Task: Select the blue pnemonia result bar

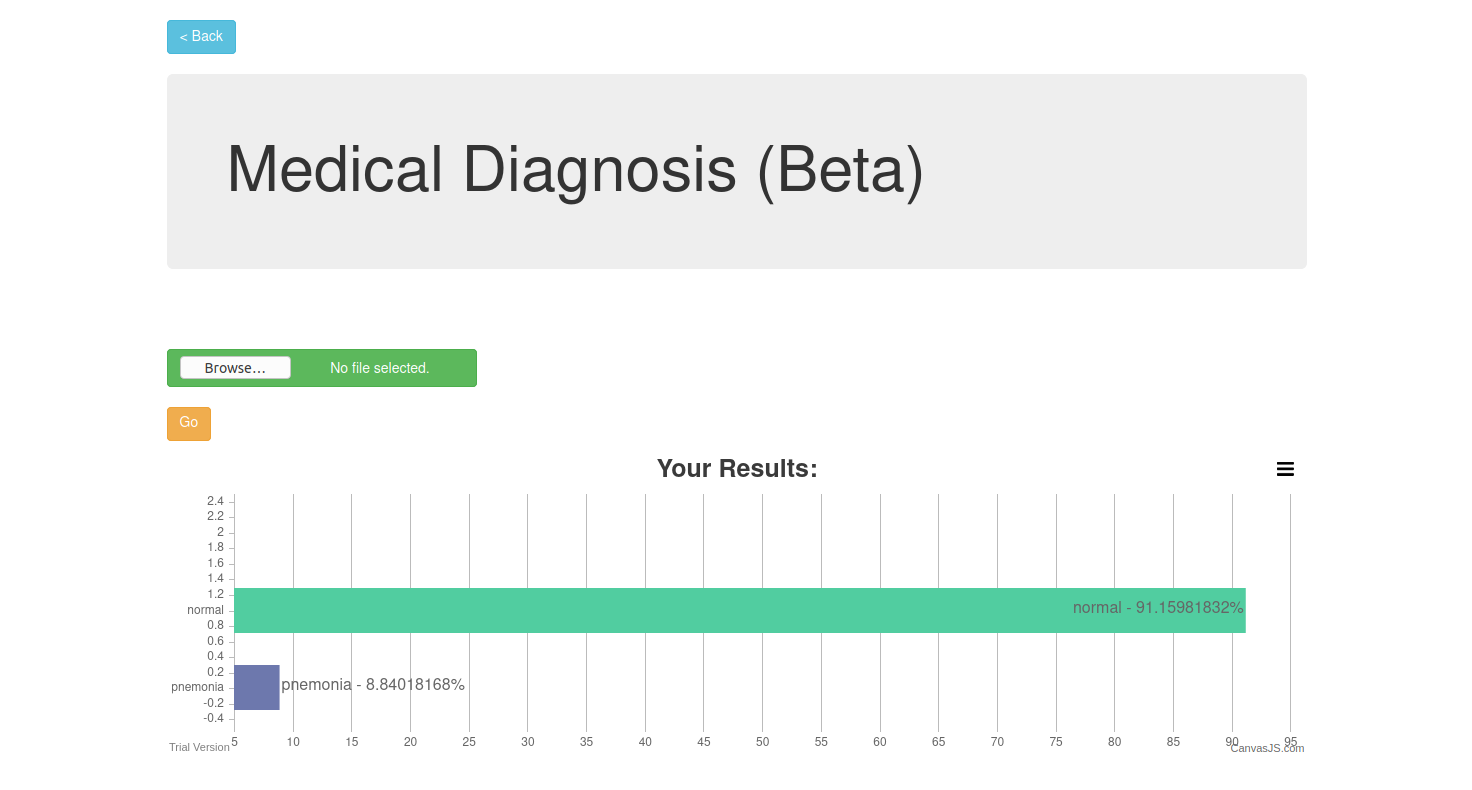Action: [256, 687]
